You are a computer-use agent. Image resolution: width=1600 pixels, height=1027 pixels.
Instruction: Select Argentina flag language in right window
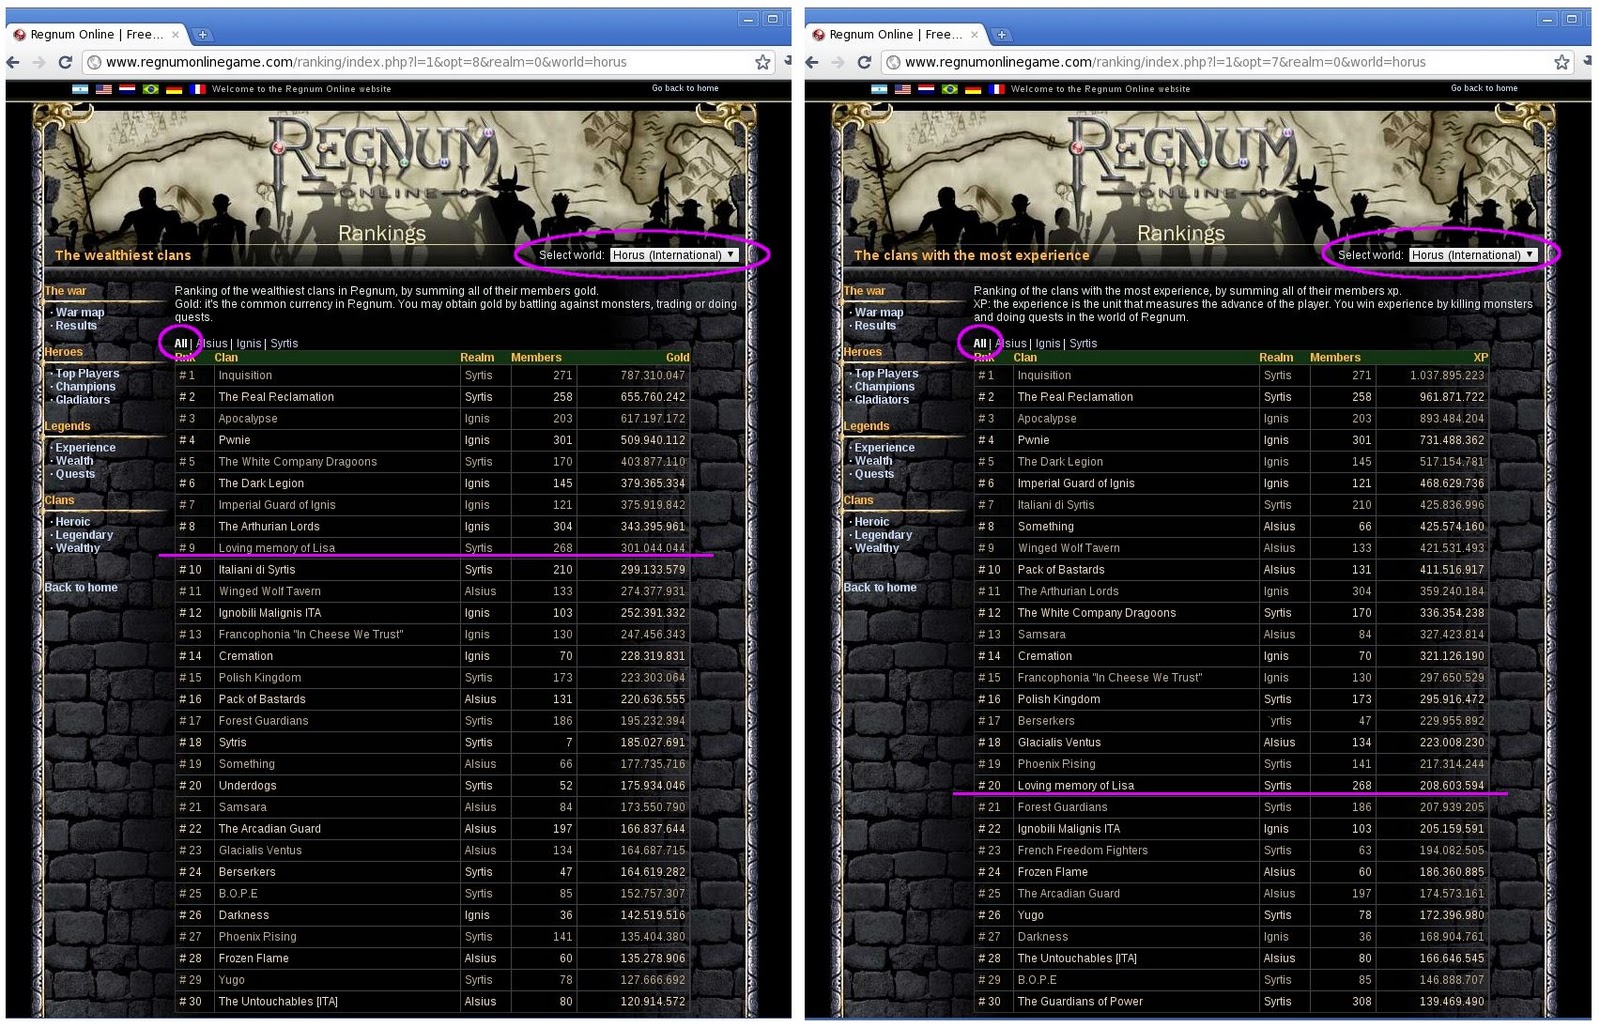pos(879,89)
